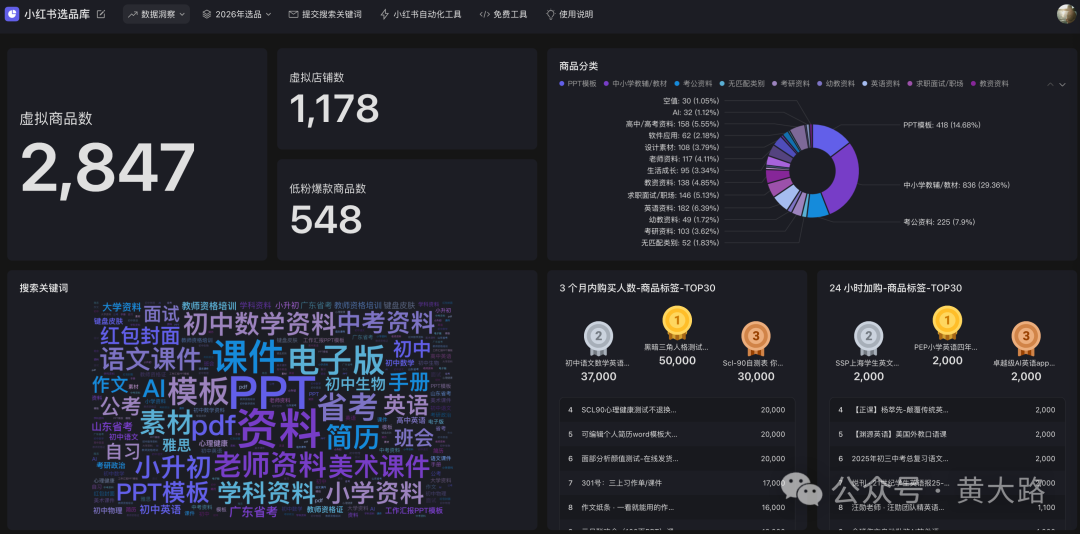Toggle the 考研资料 legend item
This screenshot has height=534, width=1080.
(791, 83)
